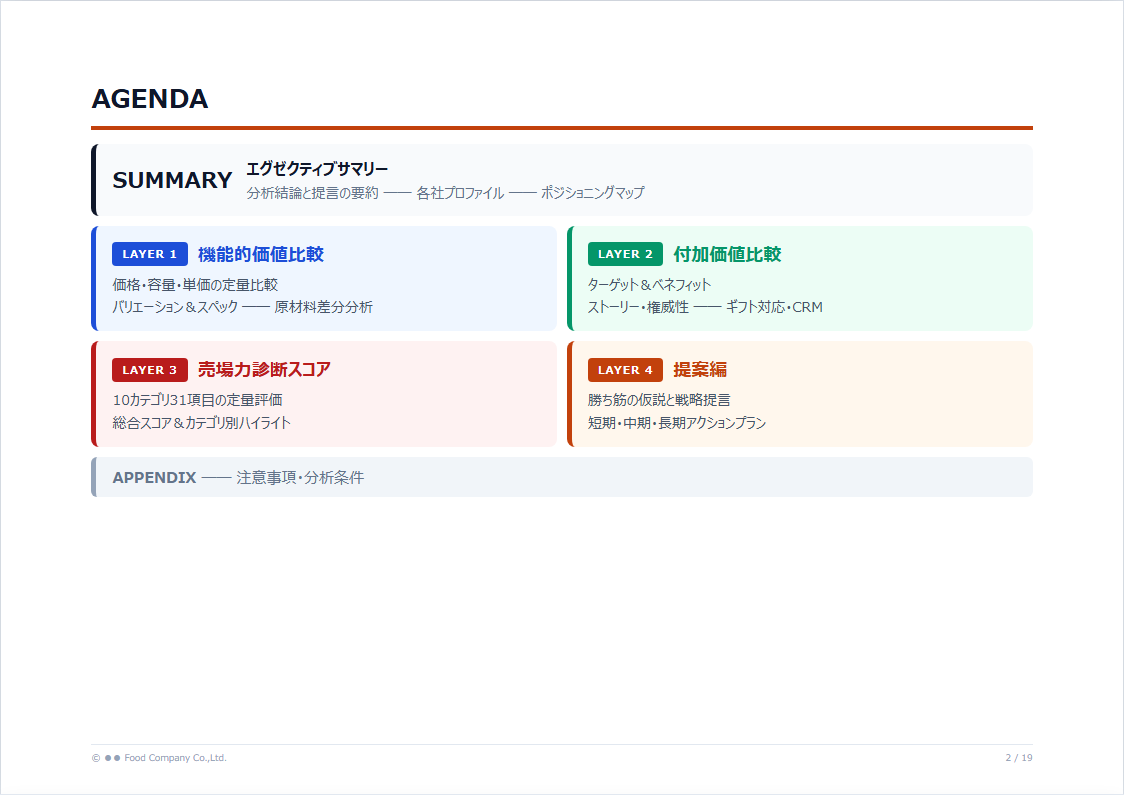Viewport: 1124px width, 795px height.
Task: Click the LAYER 3 badge
Action: [x=150, y=369]
